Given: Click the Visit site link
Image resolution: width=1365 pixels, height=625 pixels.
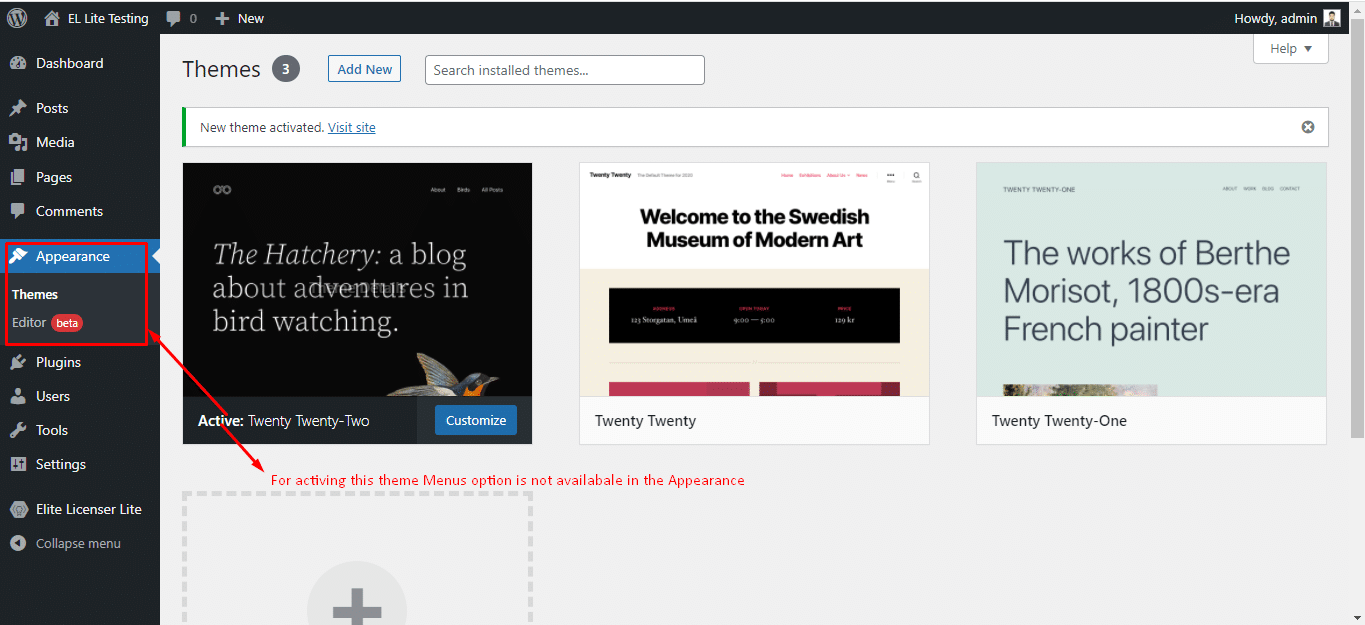Looking at the screenshot, I should 351,127.
